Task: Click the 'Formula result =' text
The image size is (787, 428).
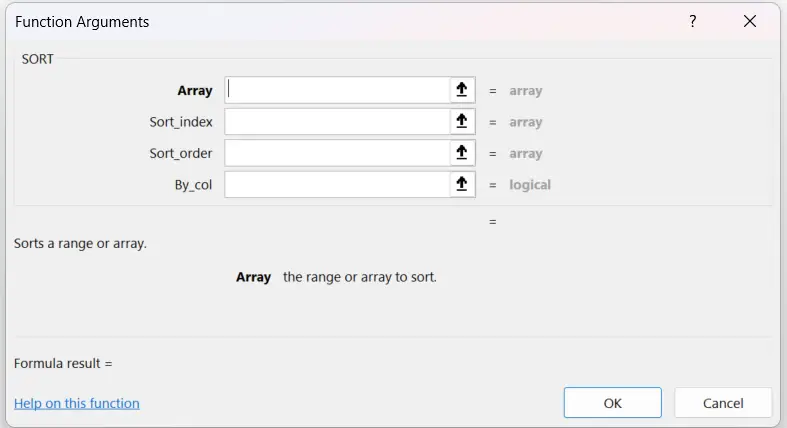Action: point(63,363)
